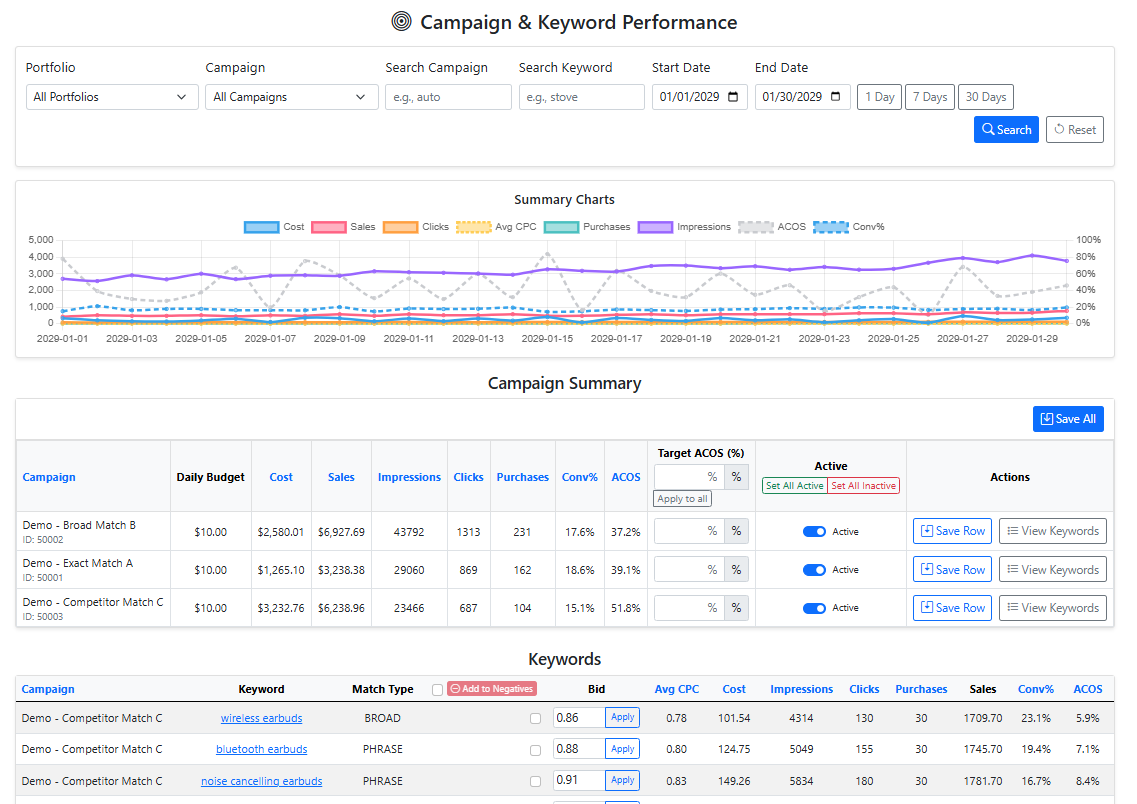The image size is (1137, 804).
Task: Click Set All Inactive button
Action: 864,486
